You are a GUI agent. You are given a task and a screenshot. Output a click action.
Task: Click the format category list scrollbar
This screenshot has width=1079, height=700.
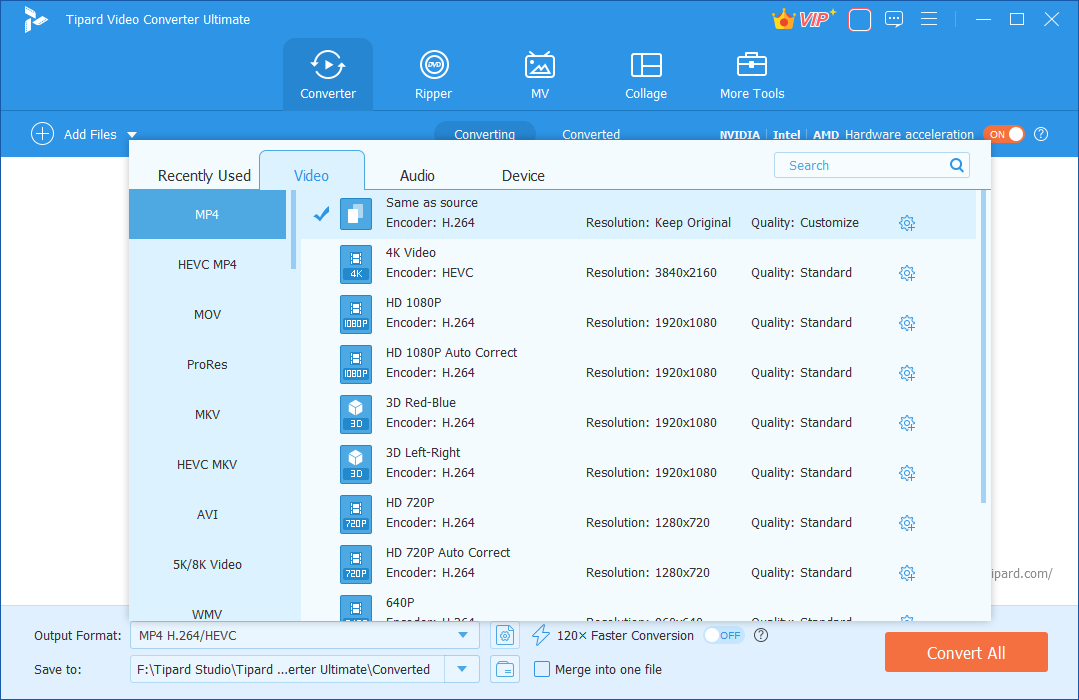[293, 230]
